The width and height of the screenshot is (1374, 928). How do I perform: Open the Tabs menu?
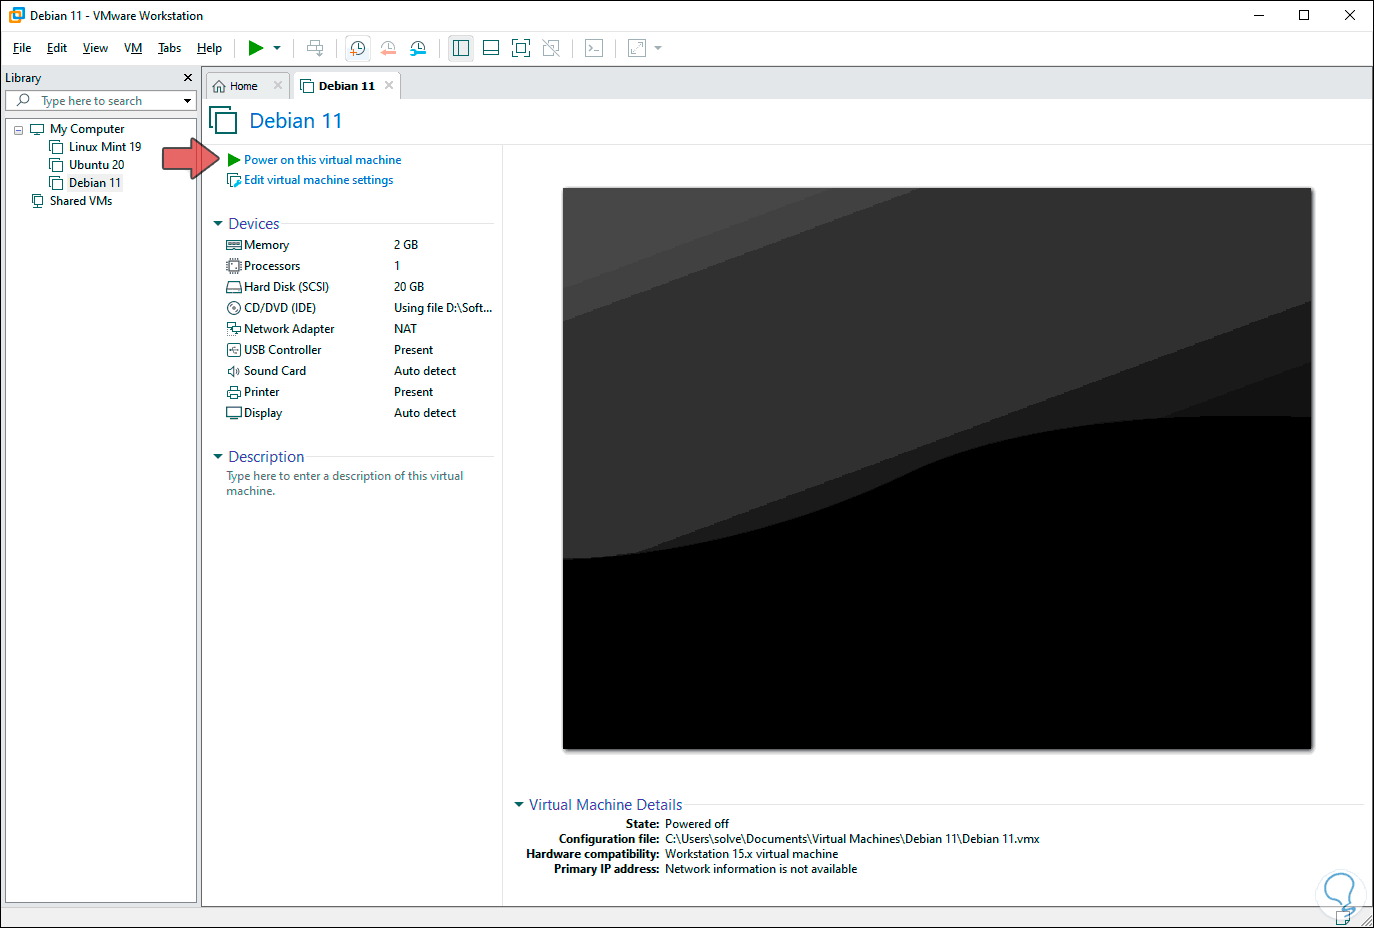tap(170, 48)
